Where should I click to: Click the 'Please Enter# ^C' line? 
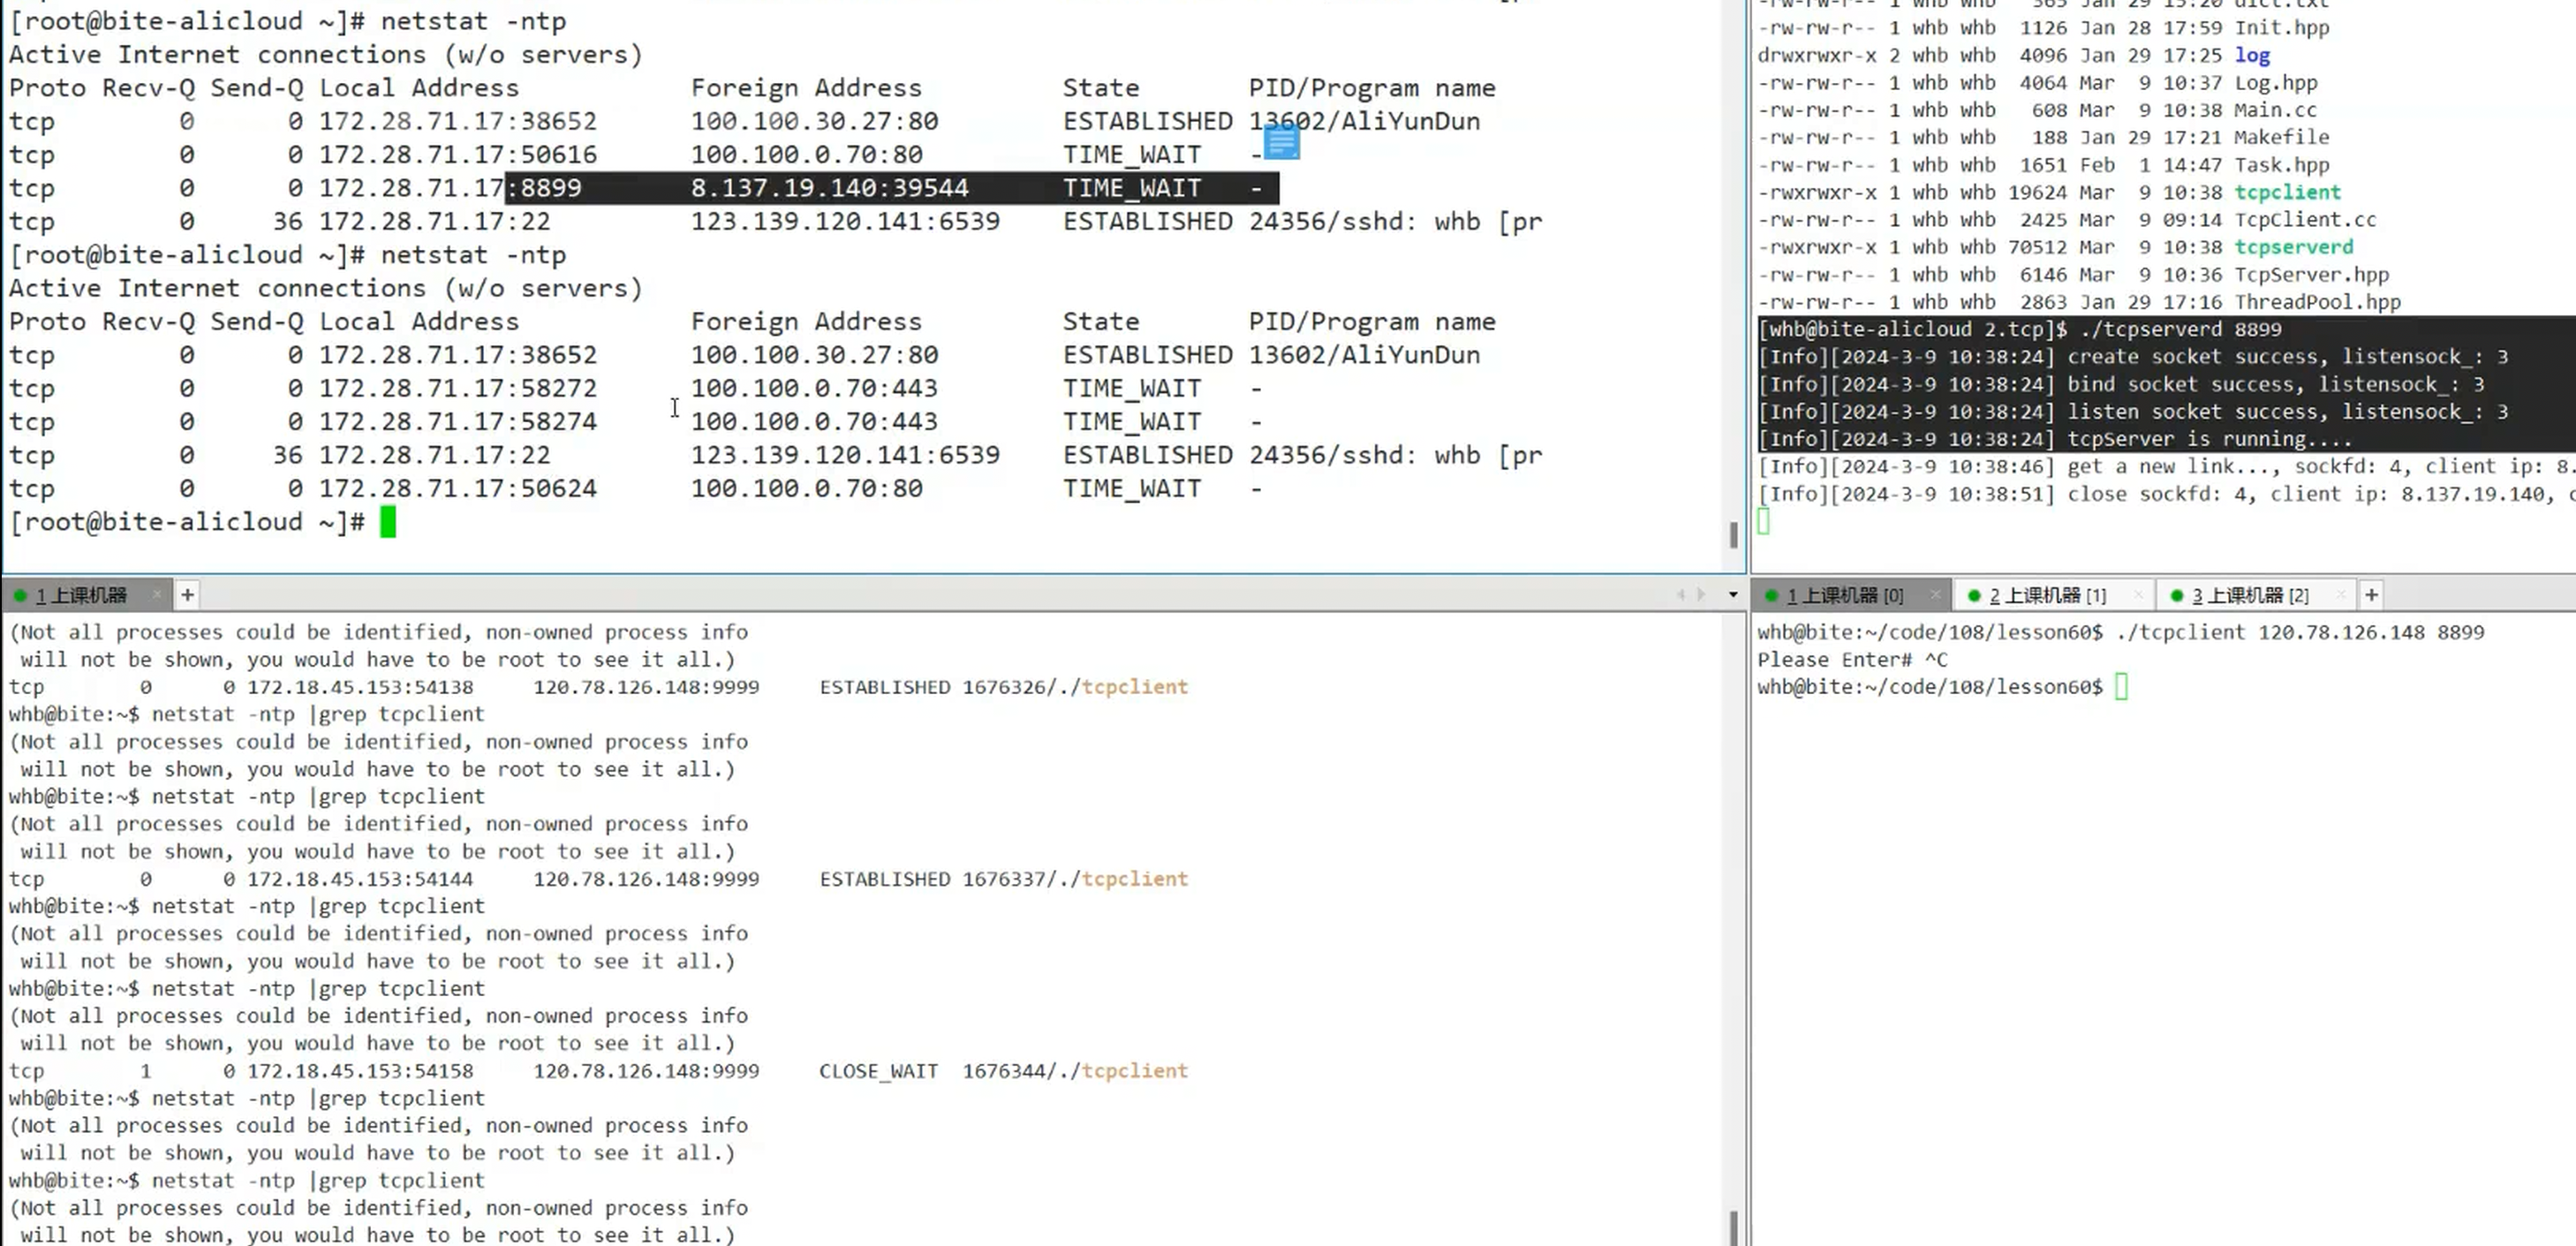(1852, 659)
